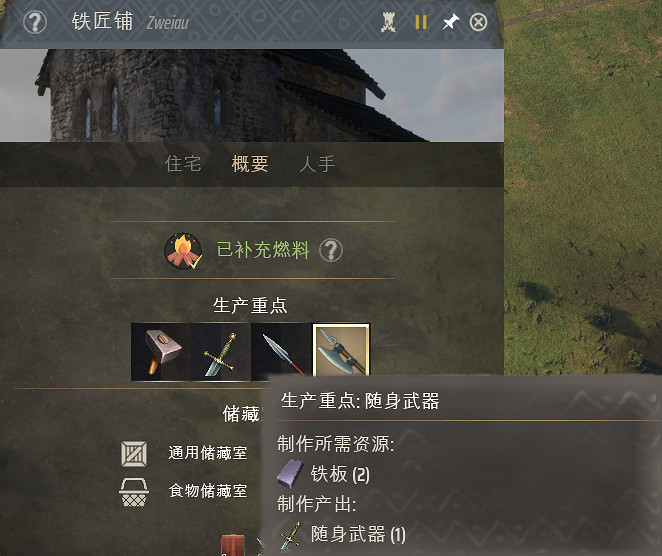Select sword production focus

(221, 352)
